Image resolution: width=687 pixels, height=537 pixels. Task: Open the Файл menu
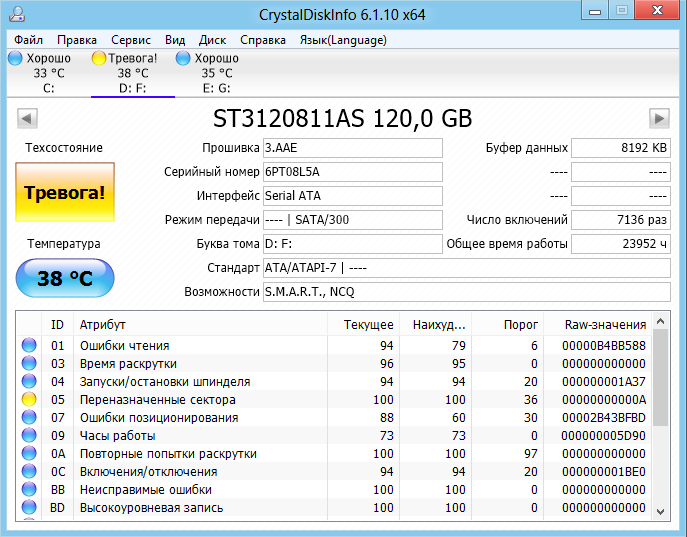coord(28,40)
